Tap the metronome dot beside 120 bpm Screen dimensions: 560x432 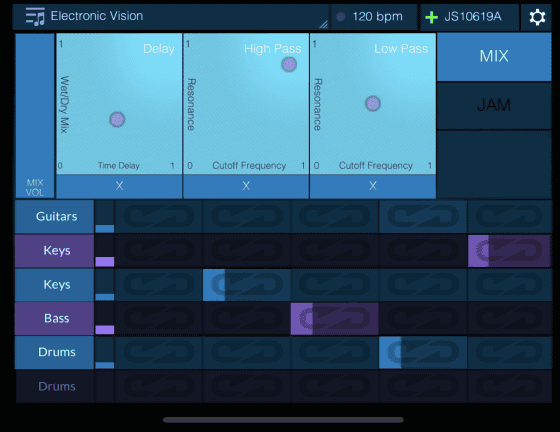[341, 16]
